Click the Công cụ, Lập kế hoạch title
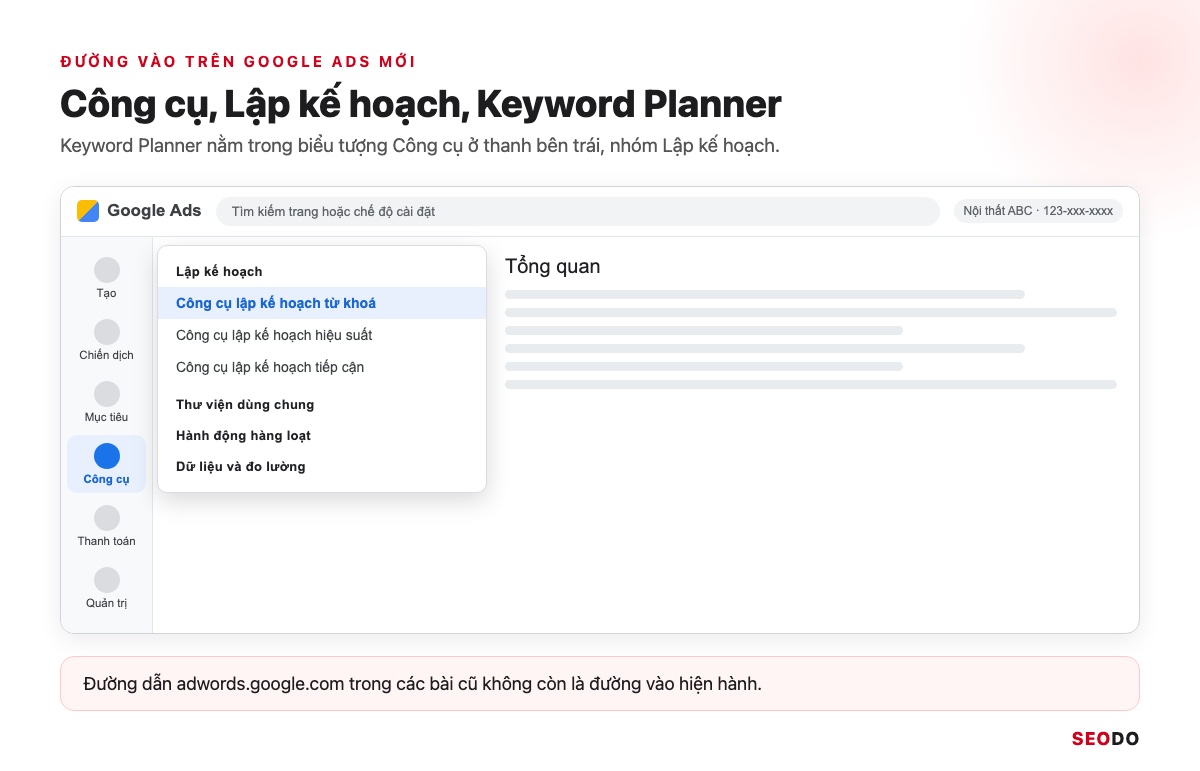This screenshot has height=771, width=1200. pyautogui.click(x=421, y=105)
